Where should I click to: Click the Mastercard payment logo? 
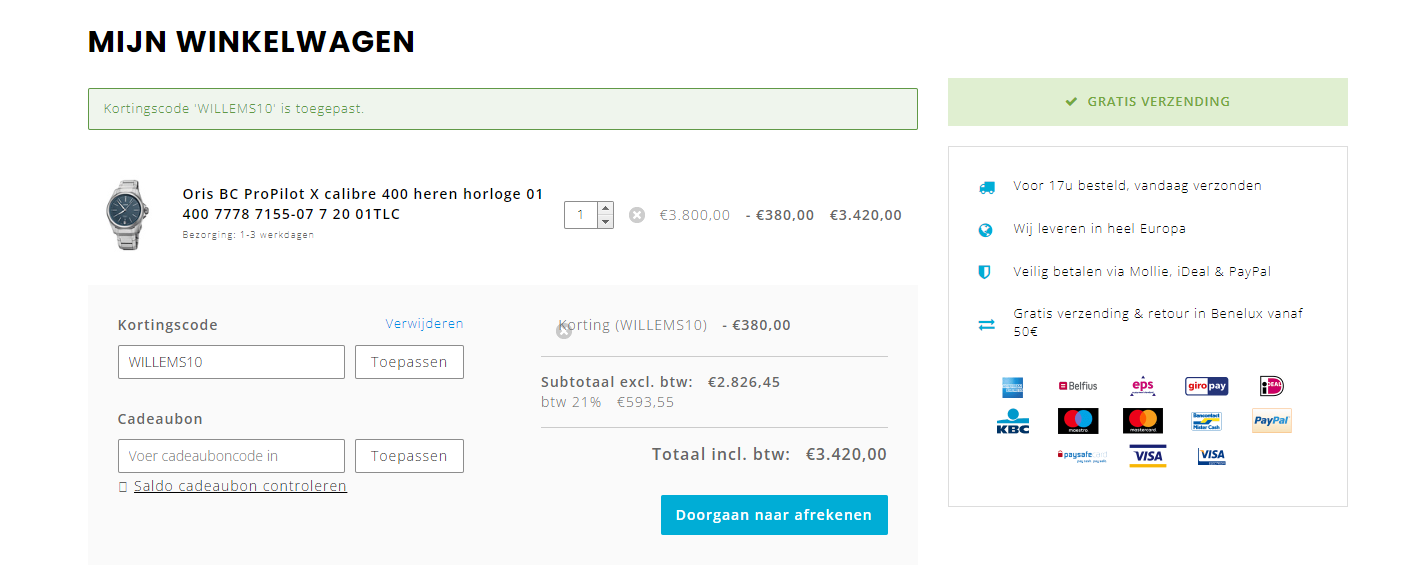point(1143,421)
